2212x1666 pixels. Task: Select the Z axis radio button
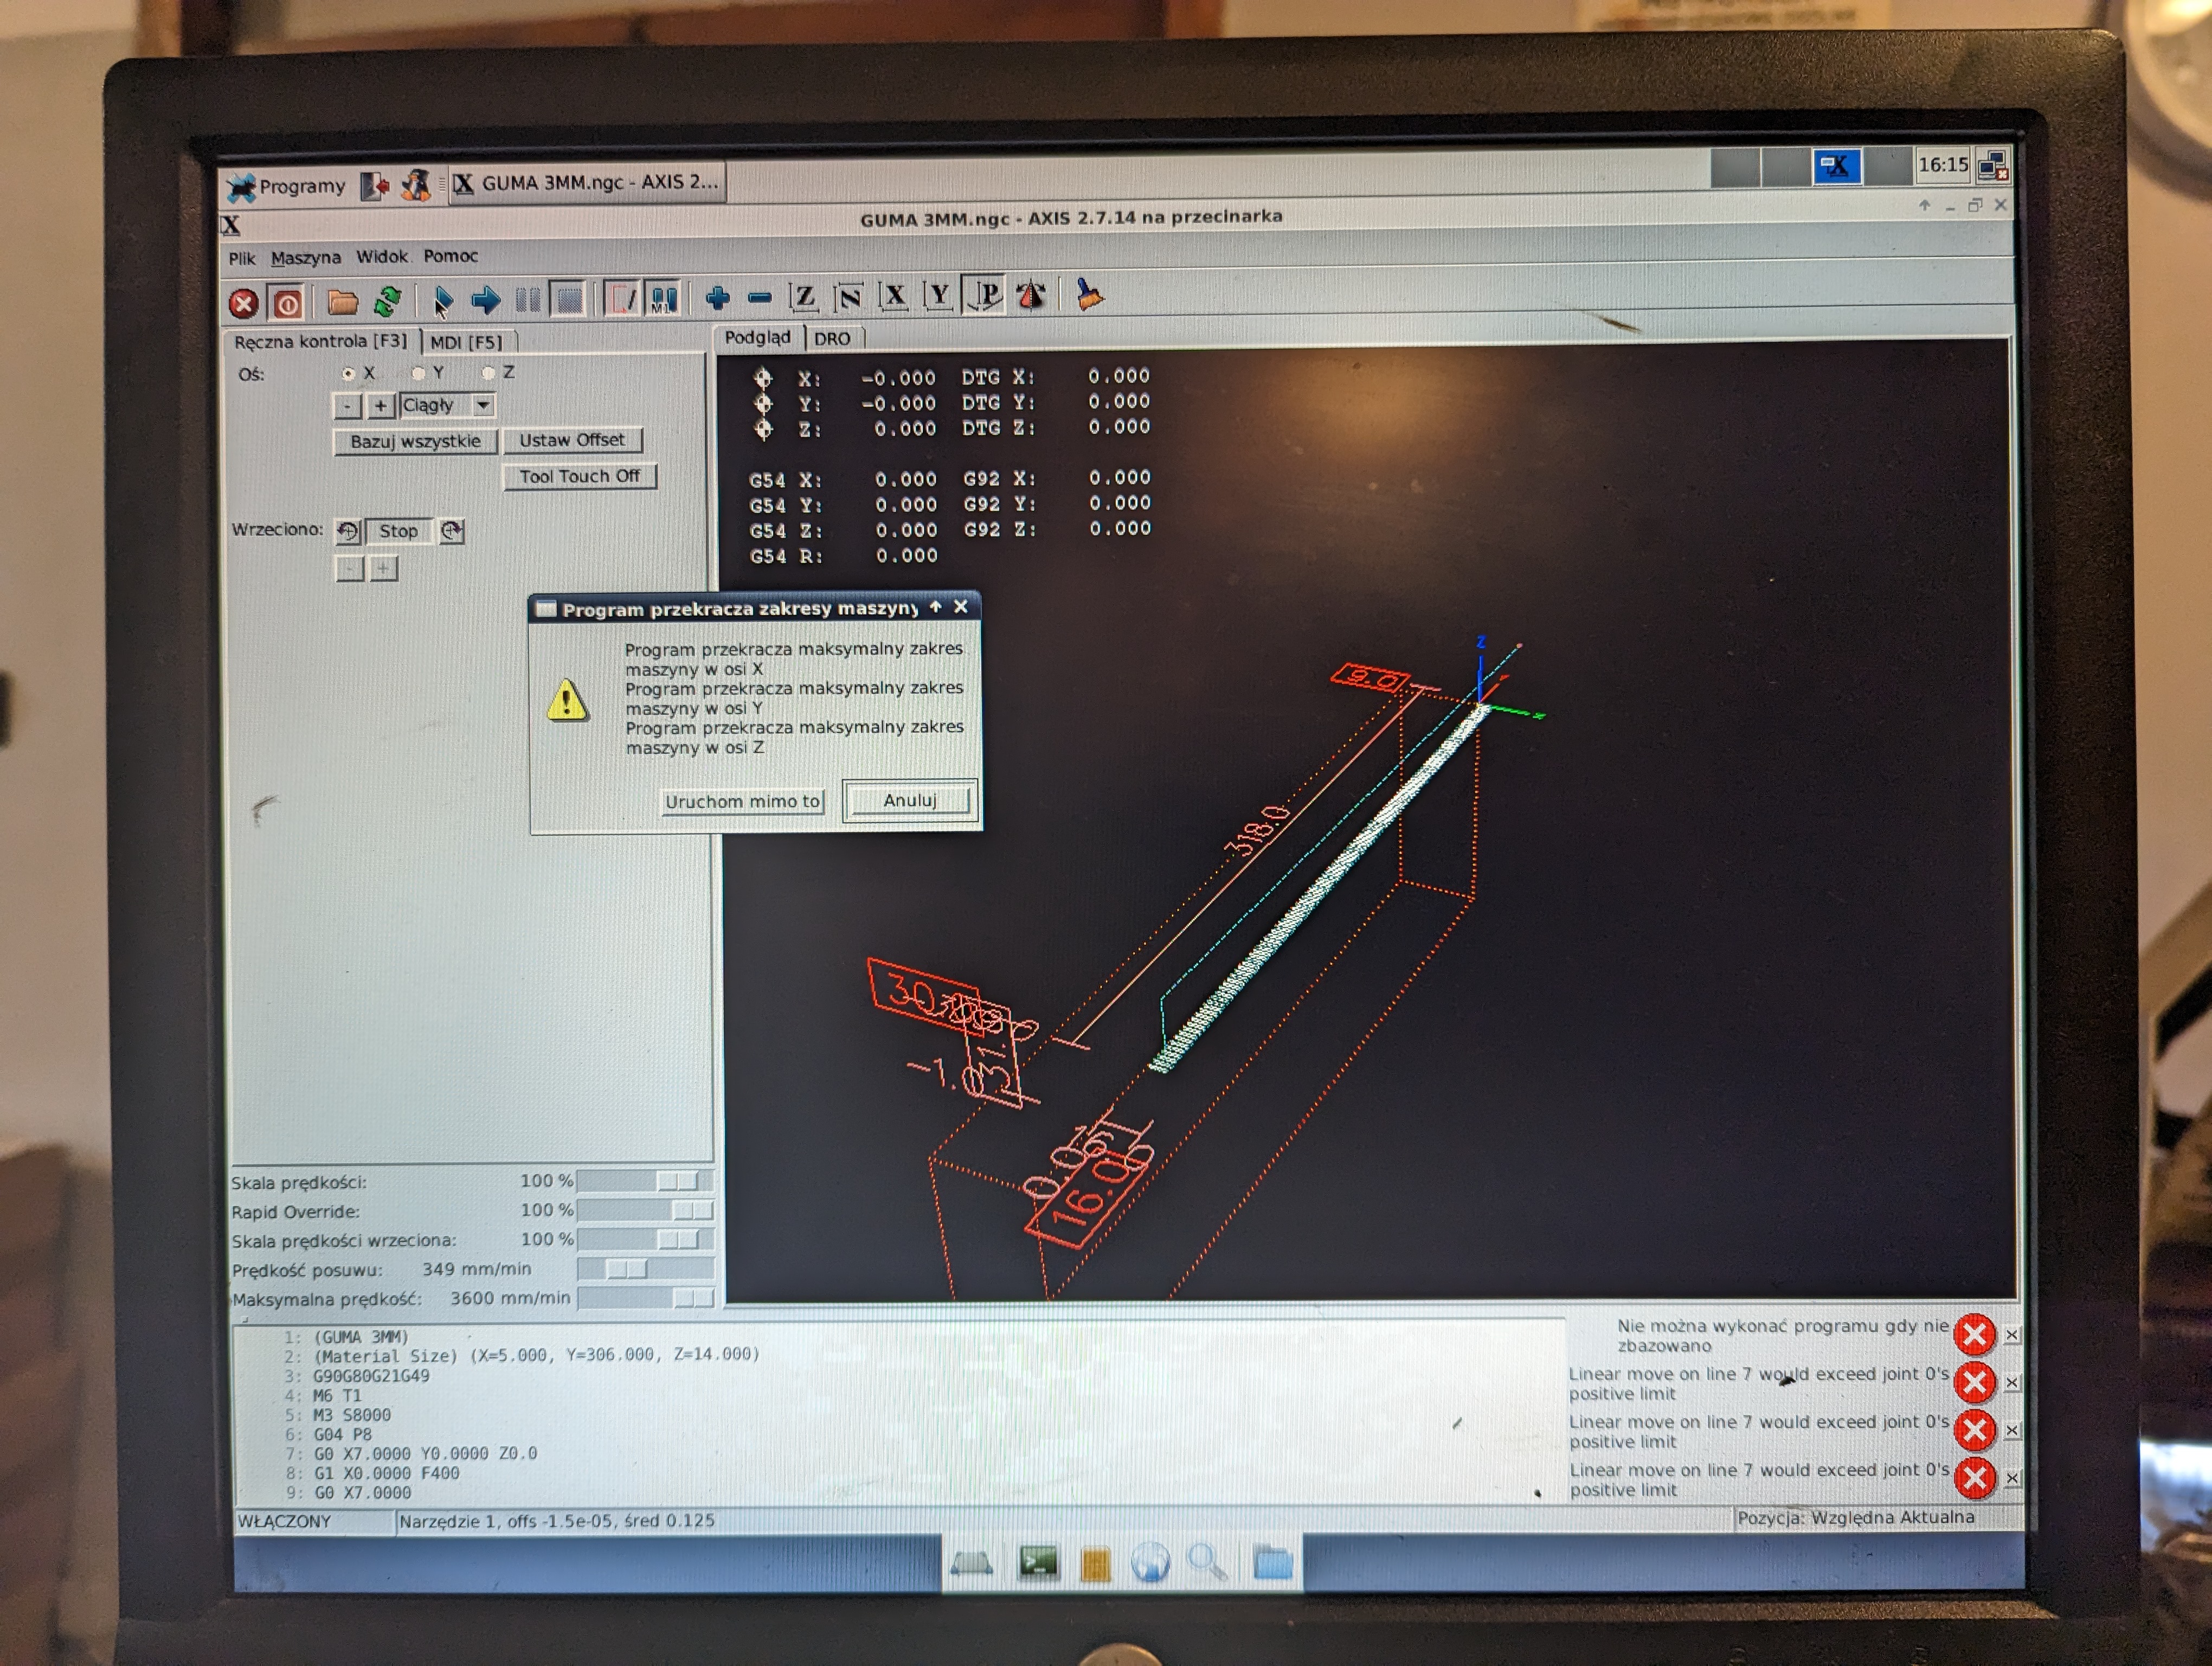point(489,373)
